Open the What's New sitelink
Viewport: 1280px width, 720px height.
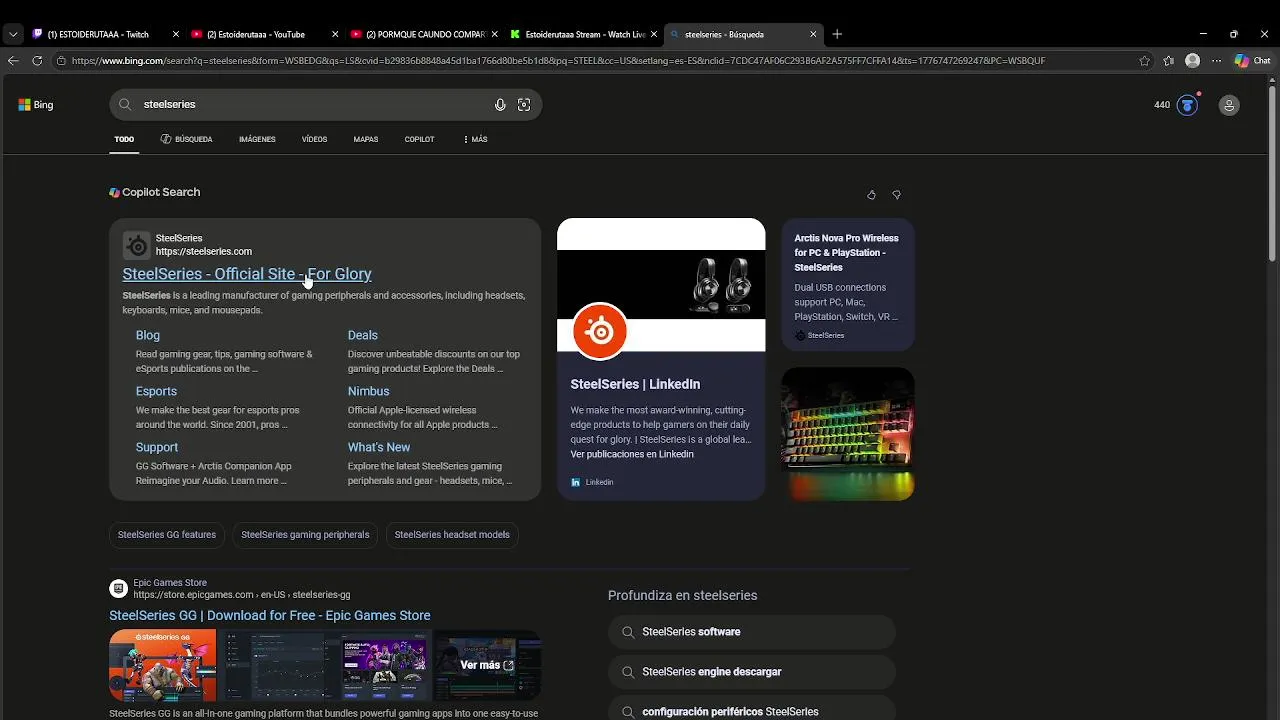tap(379, 447)
